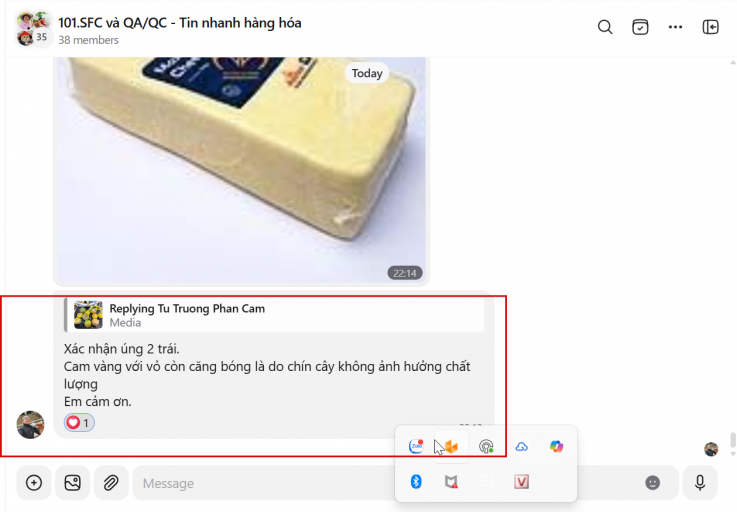
Task: Open the calendar reminder icon in header
Action: click(x=640, y=27)
